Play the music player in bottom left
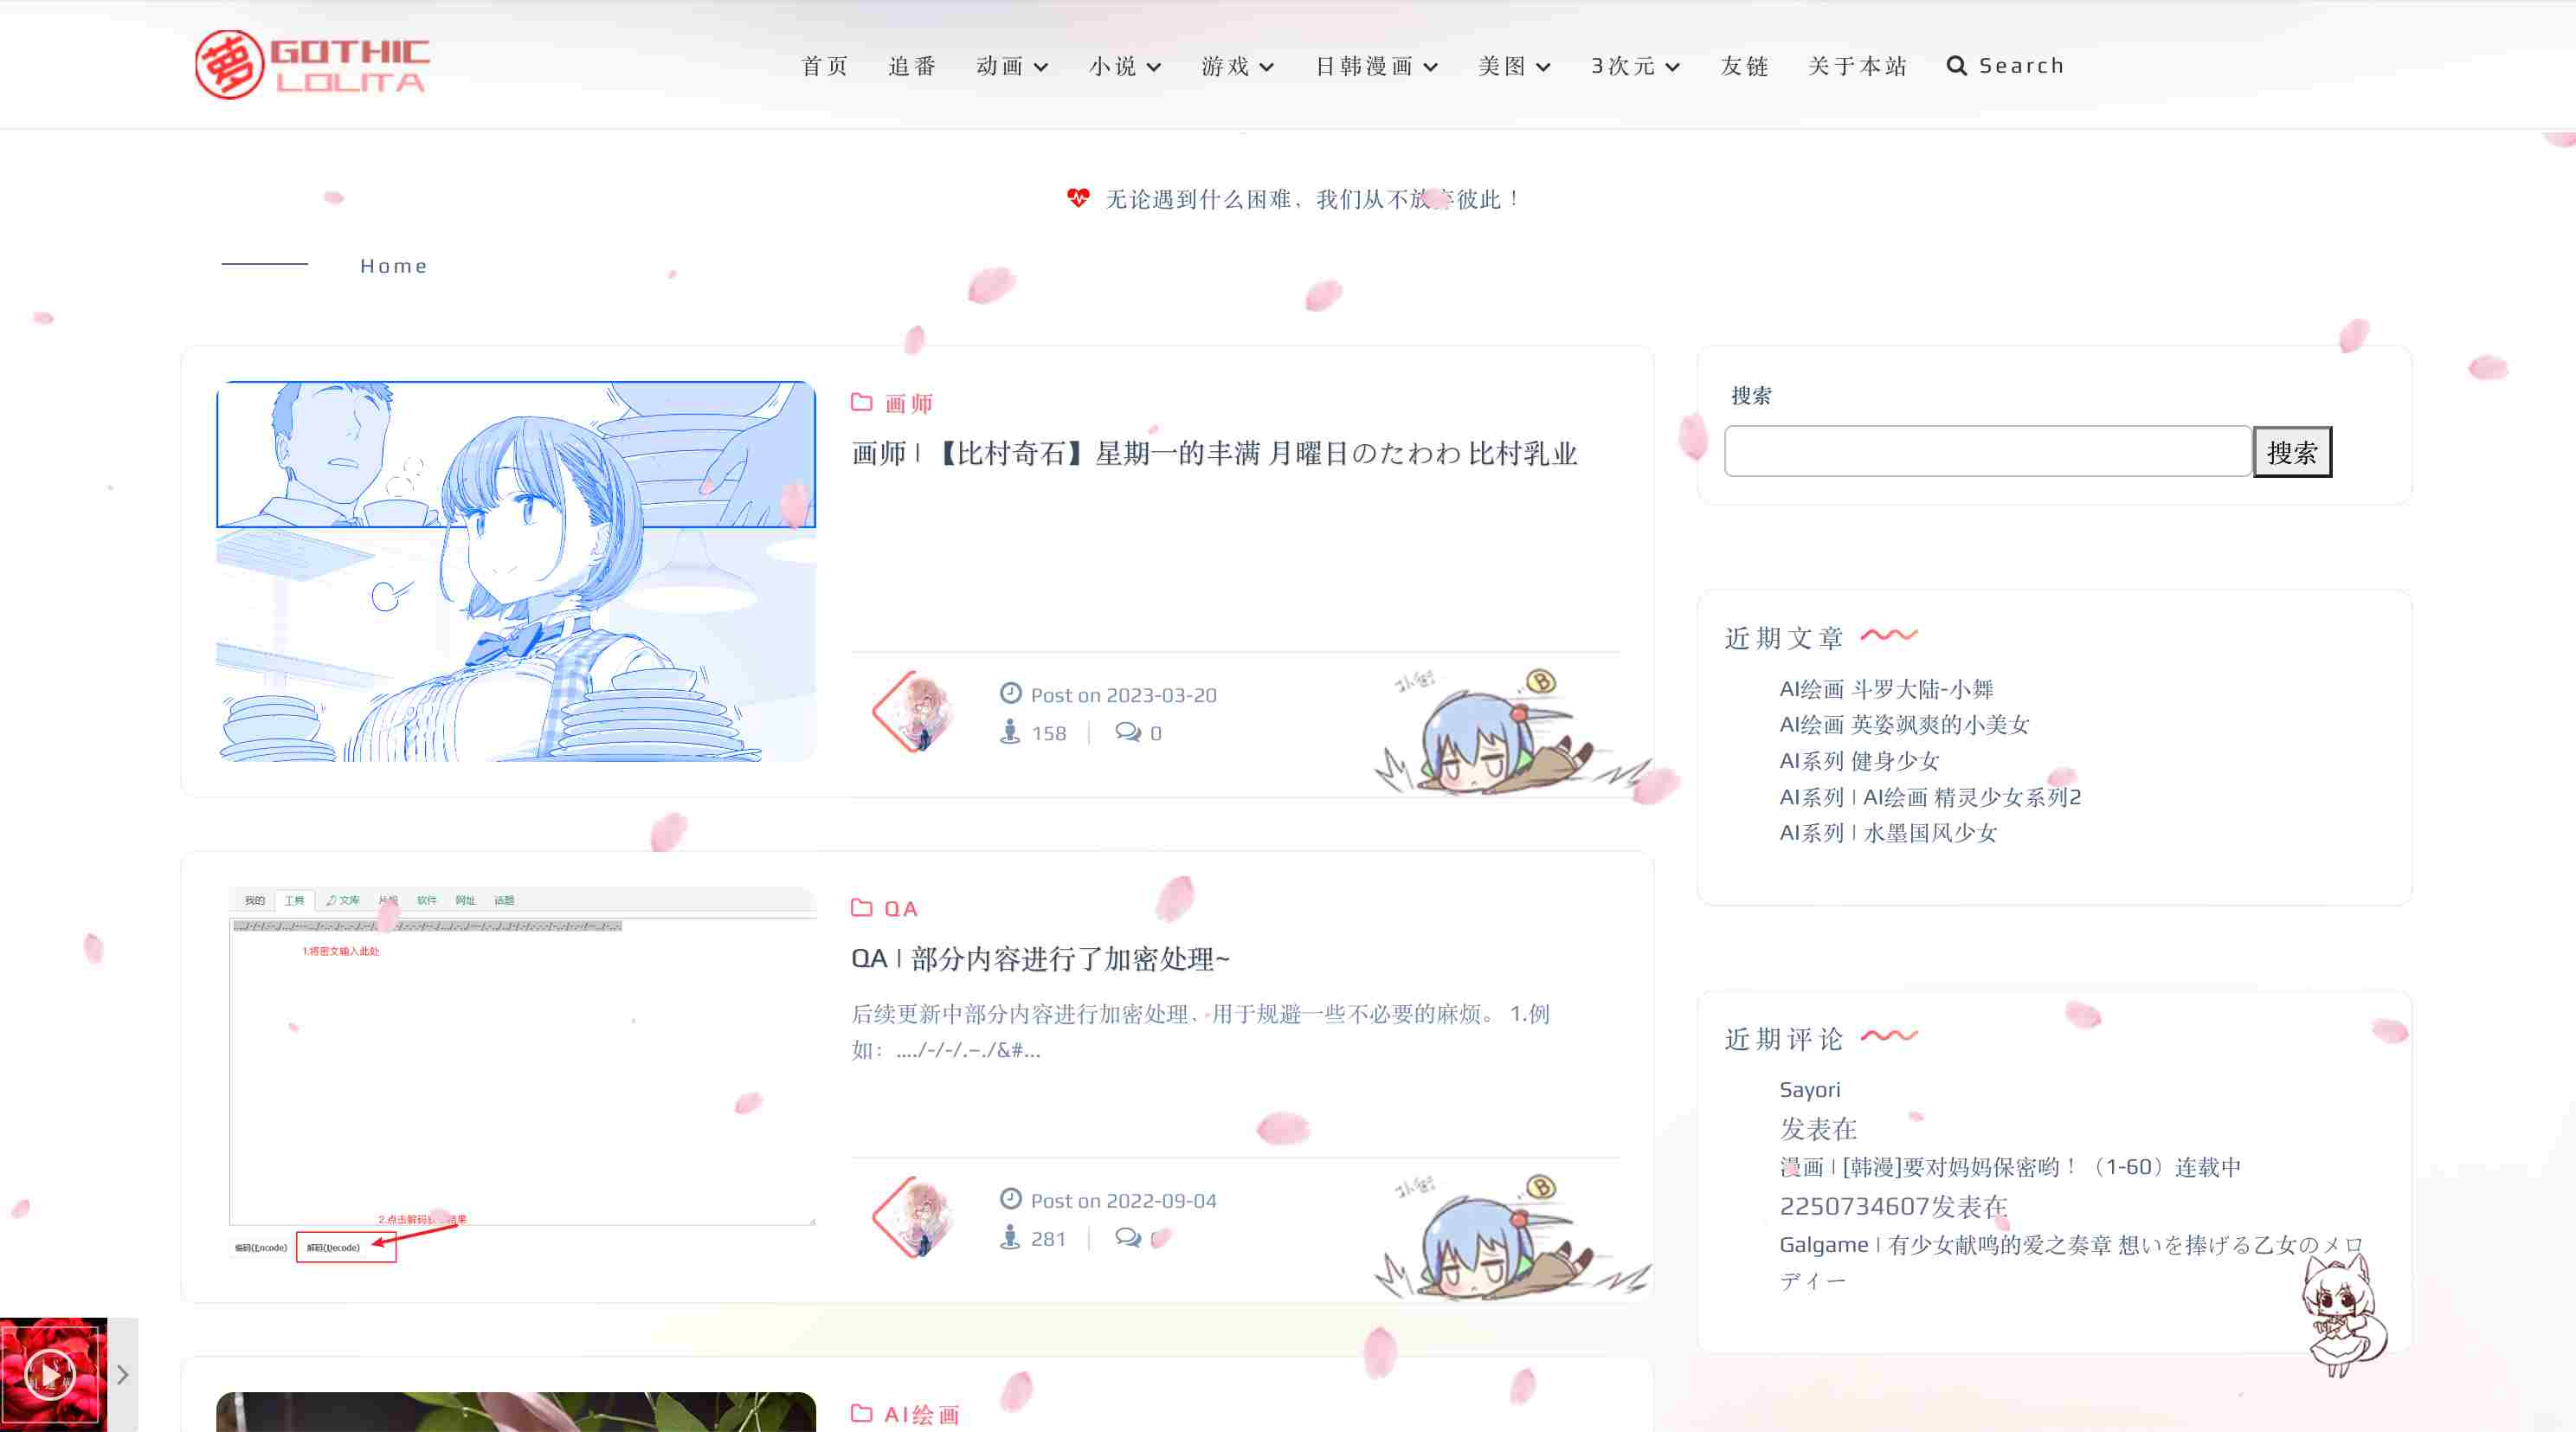Viewport: 2576px width, 1432px height. 50,1375
